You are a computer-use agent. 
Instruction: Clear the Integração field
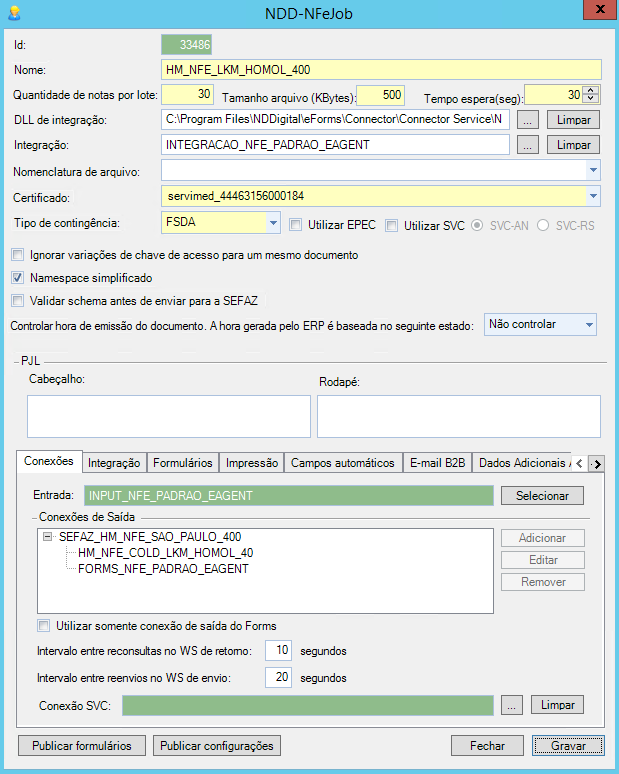pyautogui.click(x=573, y=145)
